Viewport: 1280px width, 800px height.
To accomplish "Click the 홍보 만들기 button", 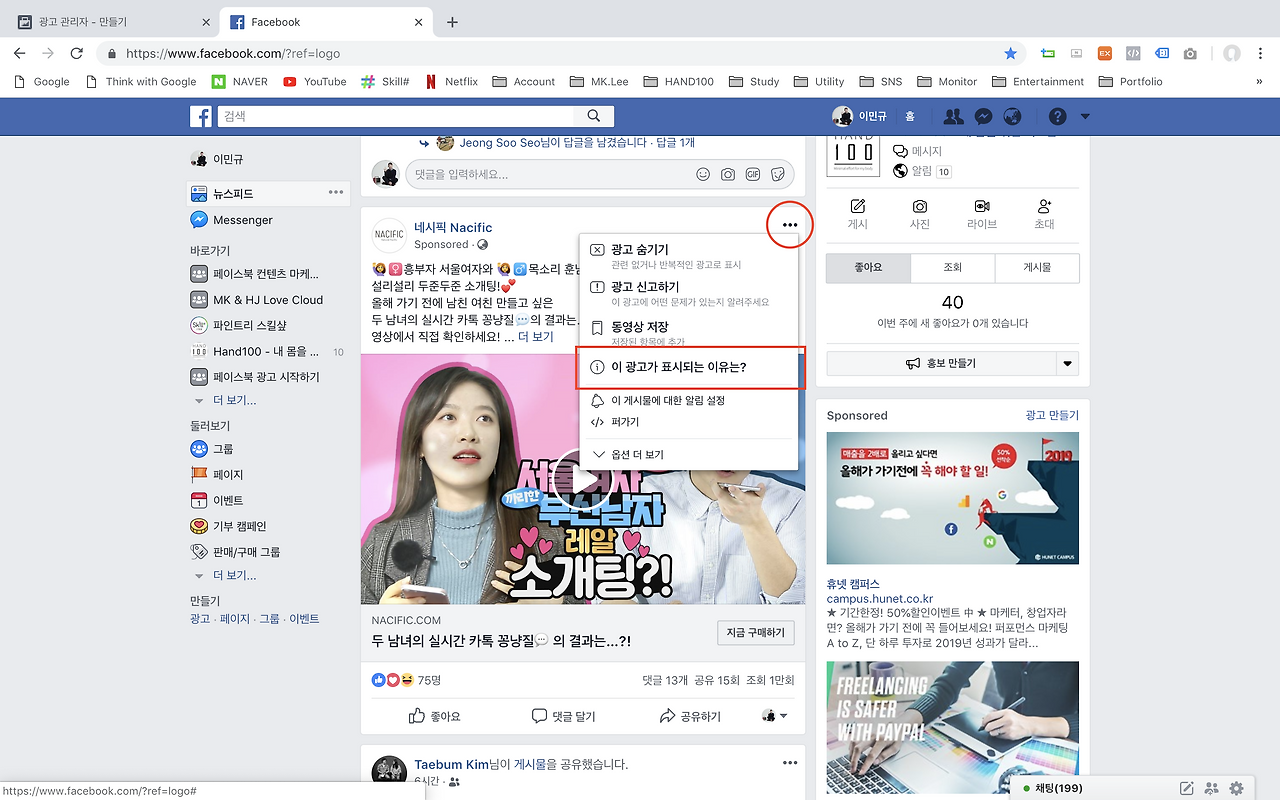I will coord(941,364).
